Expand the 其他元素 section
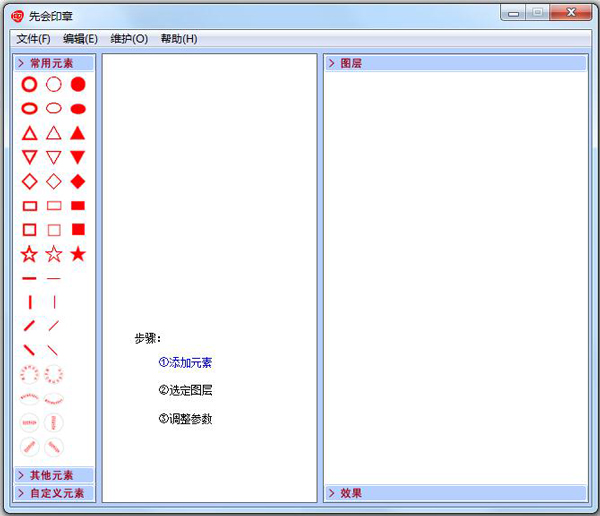Image resolution: width=600 pixels, height=516 pixels. point(54,475)
